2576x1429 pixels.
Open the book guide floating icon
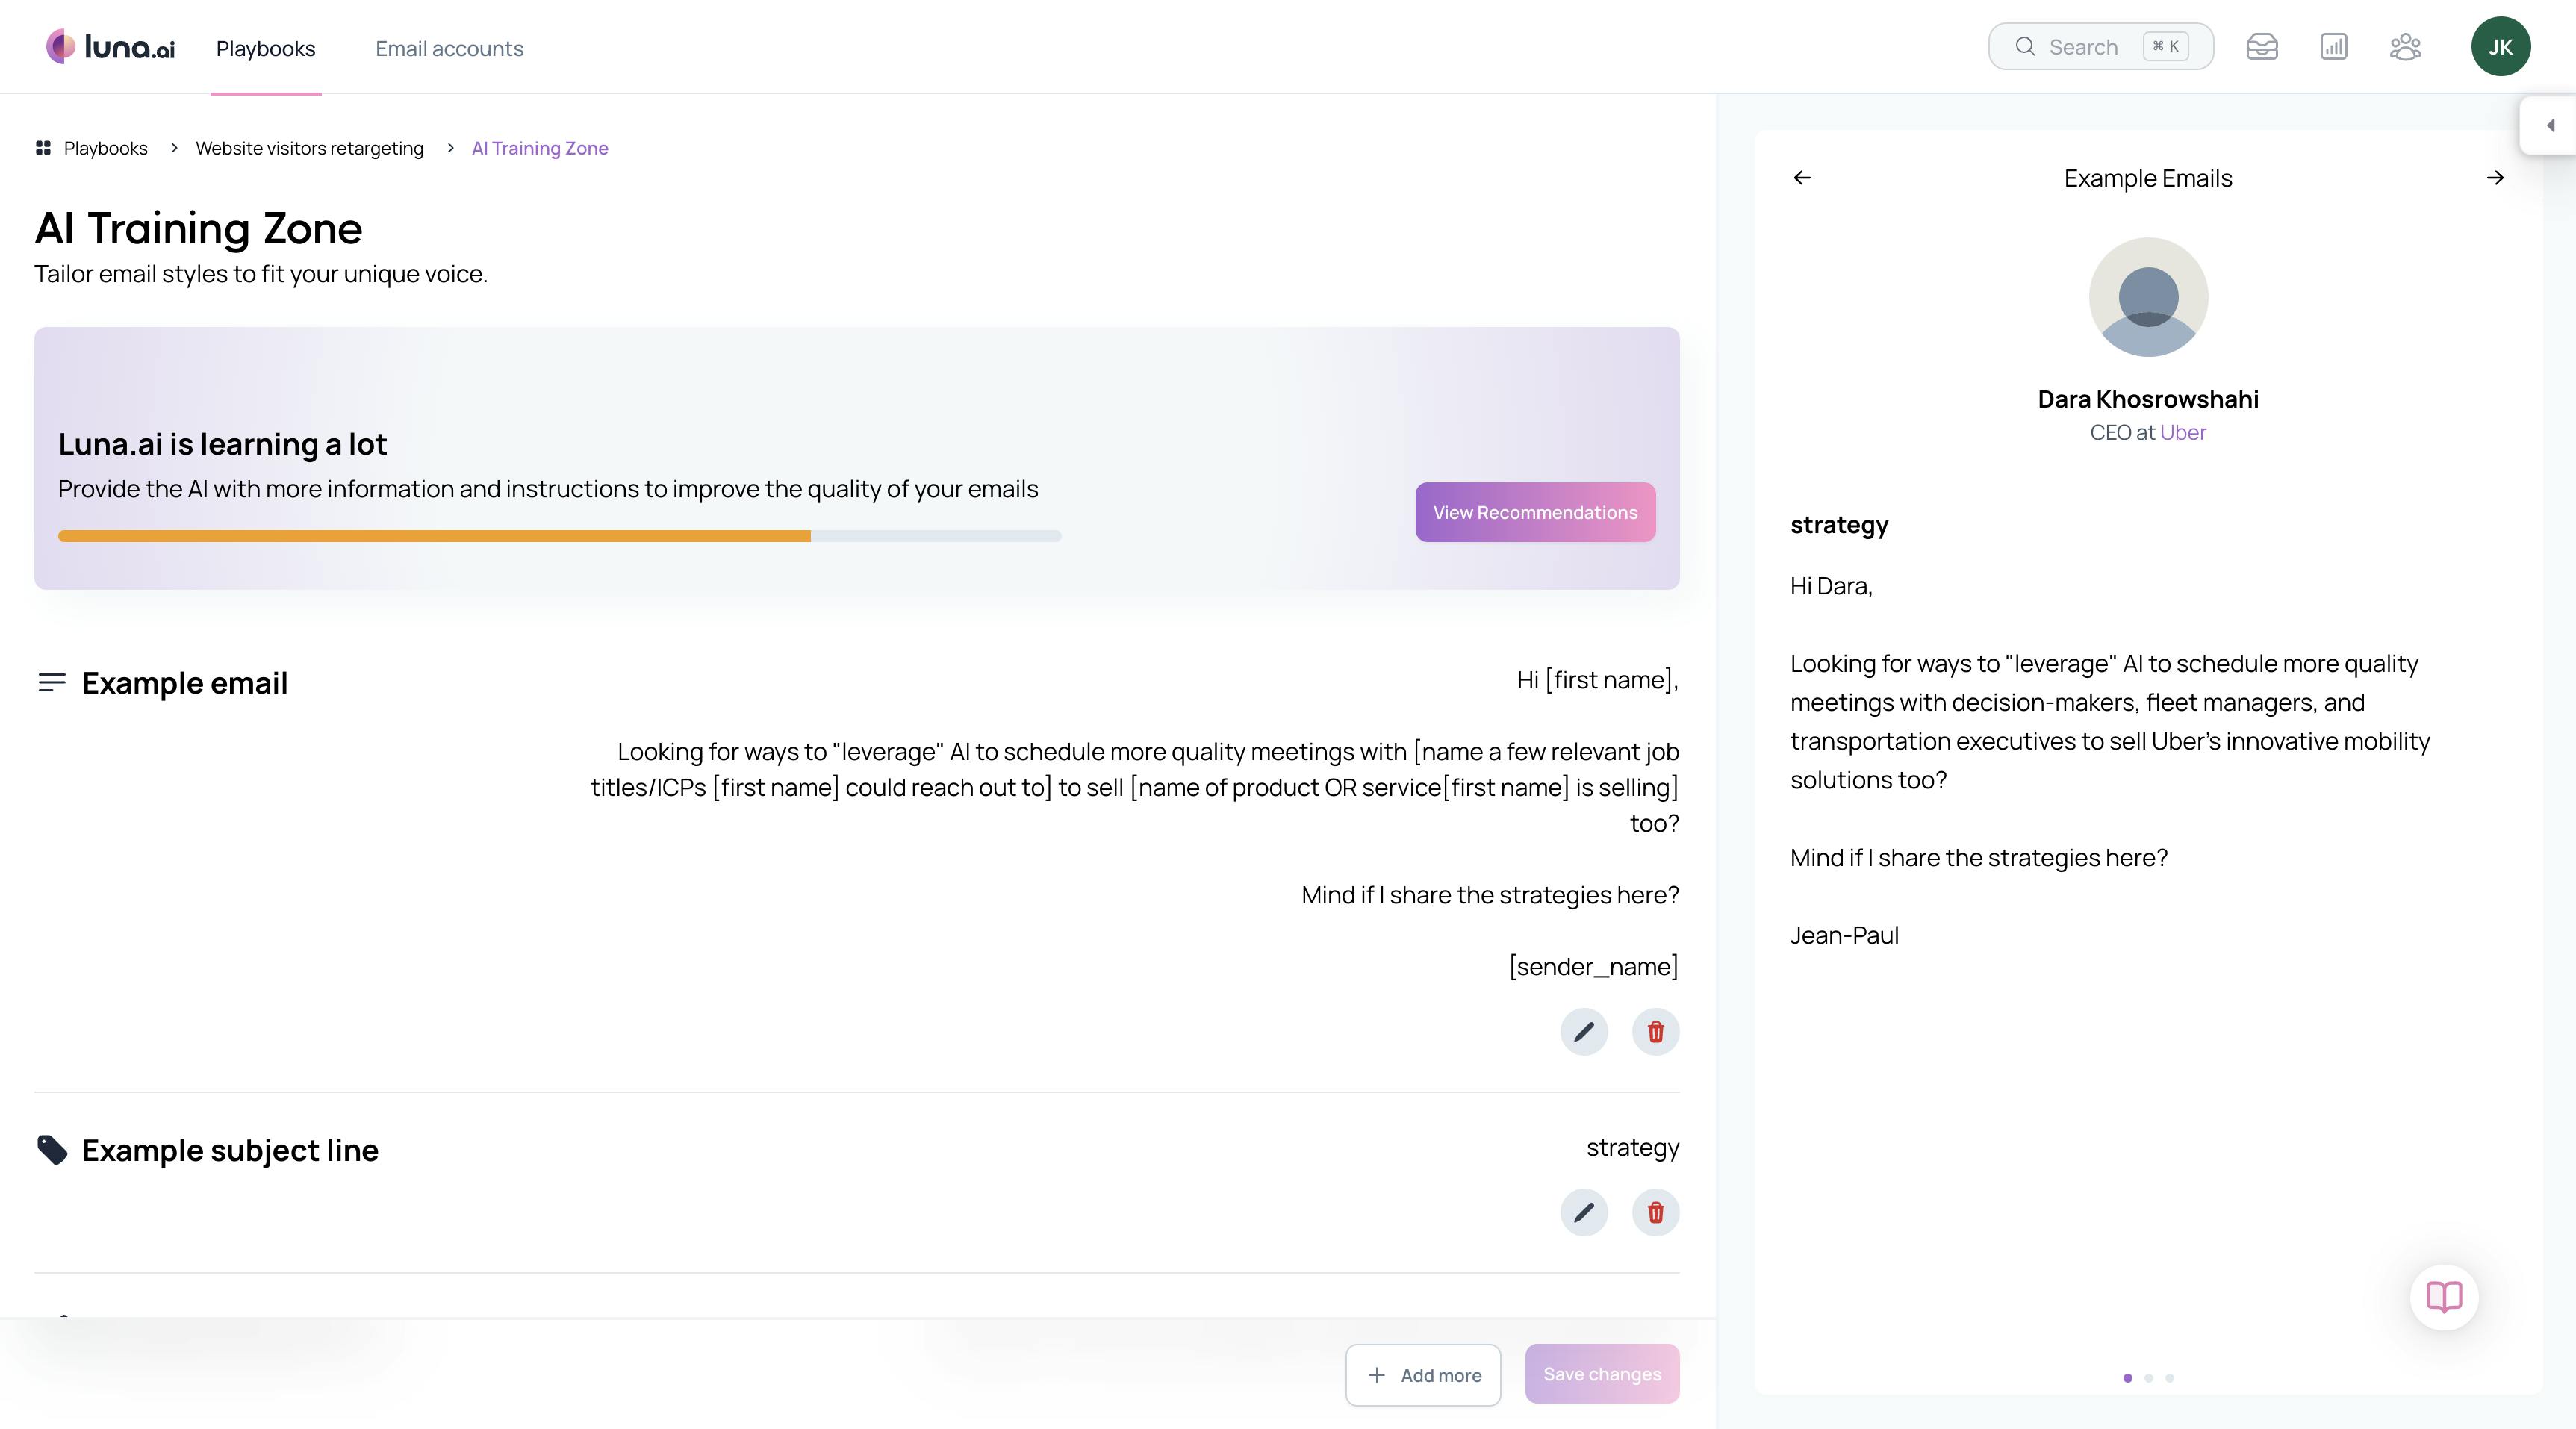tap(2444, 1297)
